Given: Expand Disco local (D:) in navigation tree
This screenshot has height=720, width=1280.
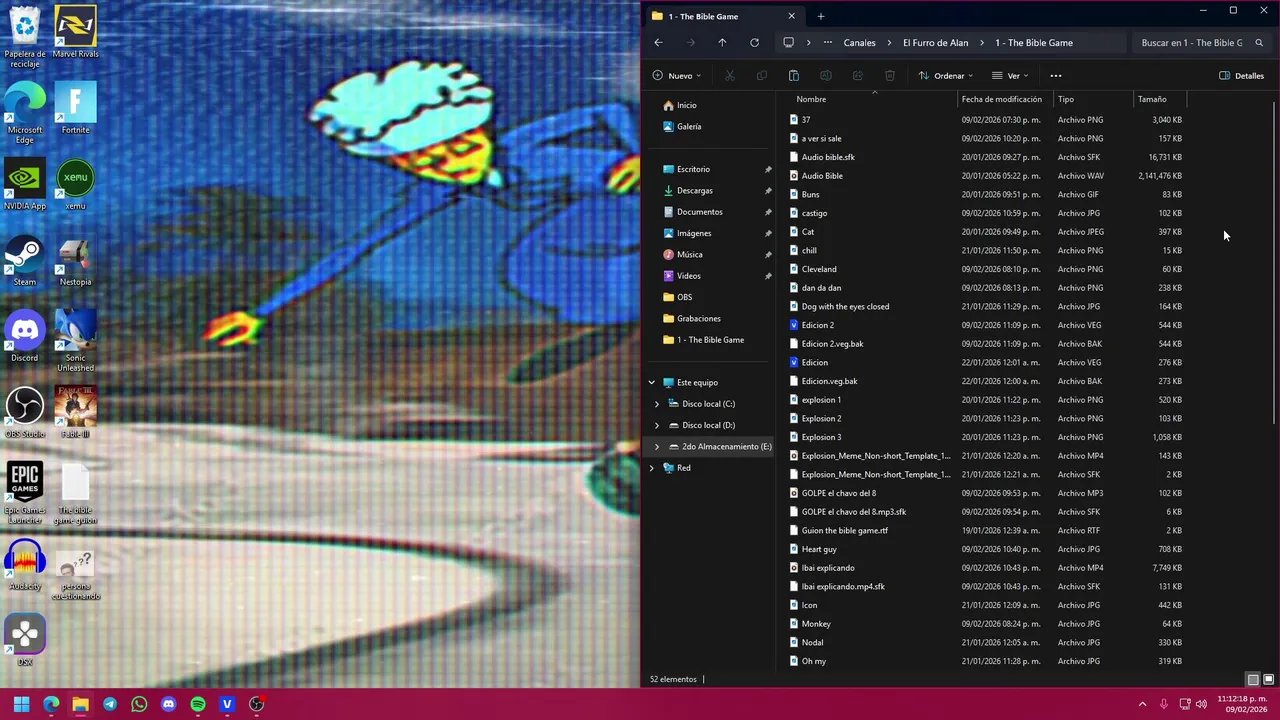Looking at the screenshot, I should 657,425.
